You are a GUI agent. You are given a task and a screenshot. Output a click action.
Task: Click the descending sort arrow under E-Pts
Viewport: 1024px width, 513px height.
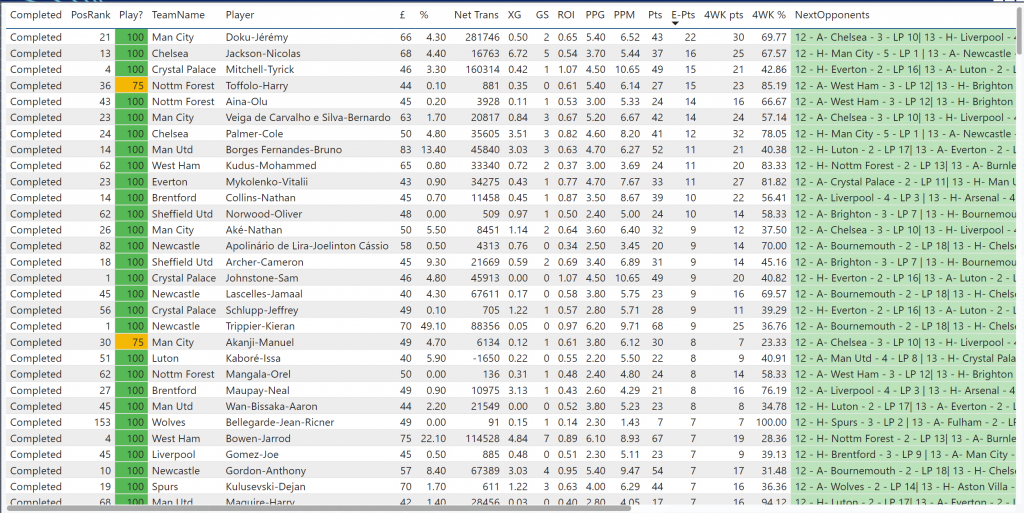(675, 23)
